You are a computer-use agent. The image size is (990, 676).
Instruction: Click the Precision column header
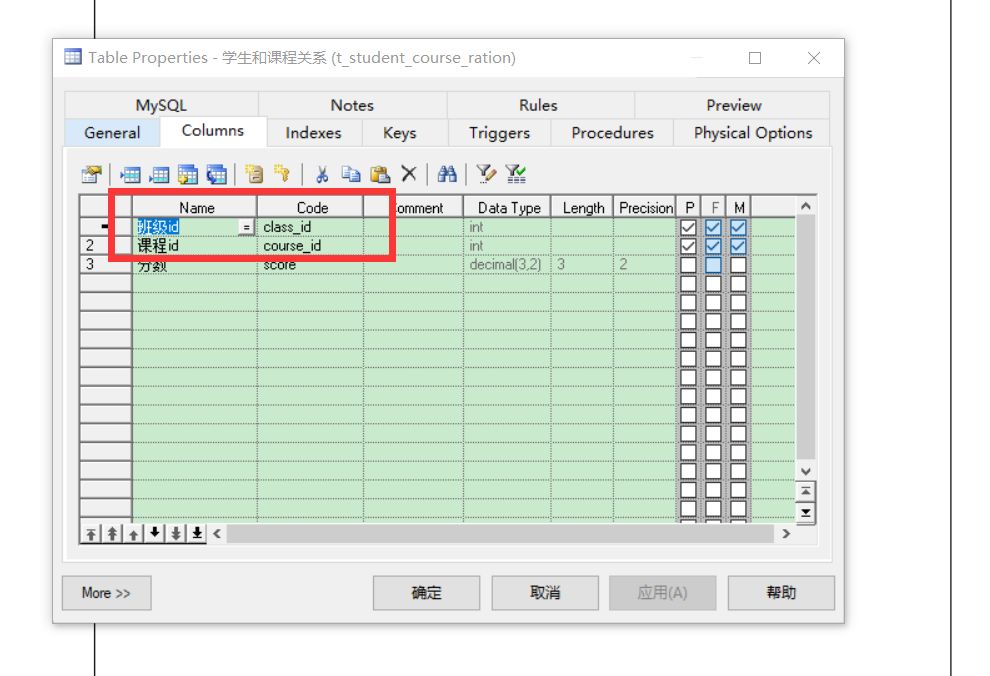pos(645,208)
